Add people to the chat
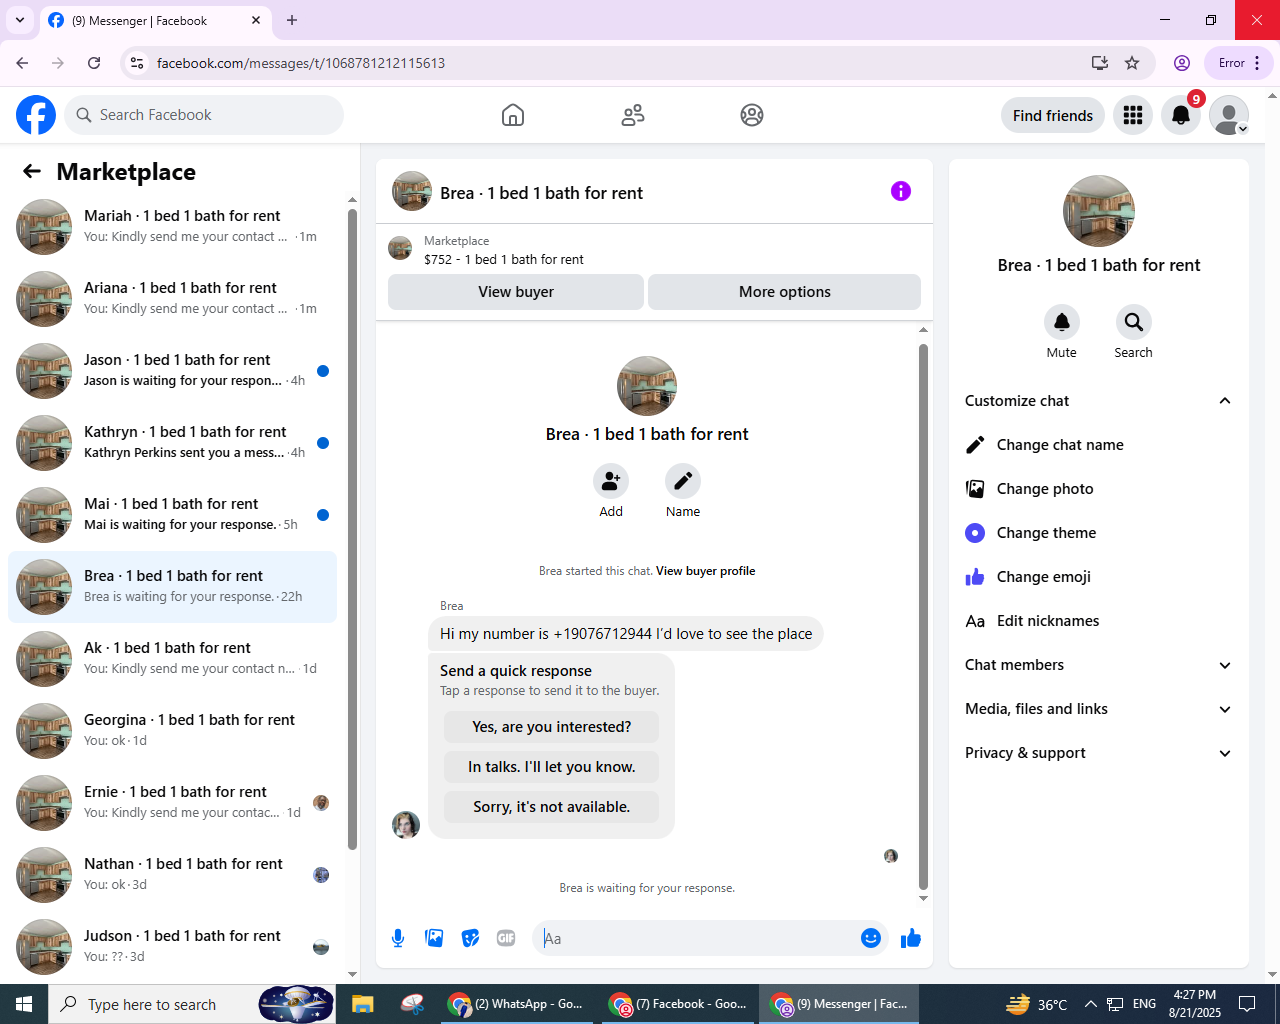This screenshot has width=1280, height=1024. click(611, 481)
